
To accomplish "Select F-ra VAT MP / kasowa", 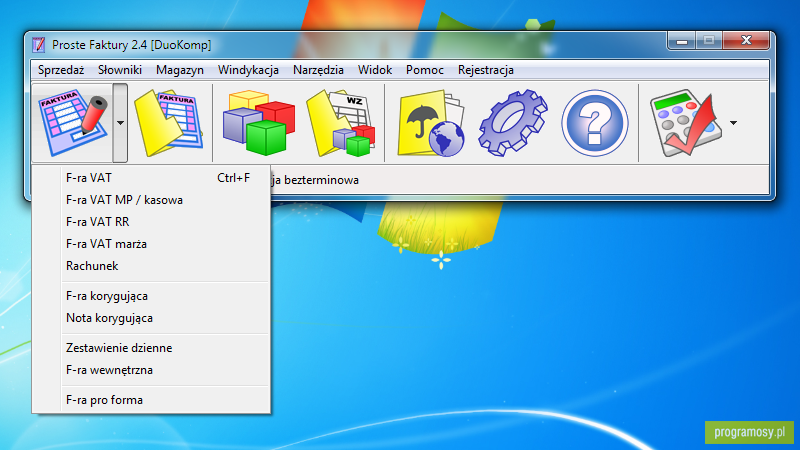I will [x=151, y=200].
